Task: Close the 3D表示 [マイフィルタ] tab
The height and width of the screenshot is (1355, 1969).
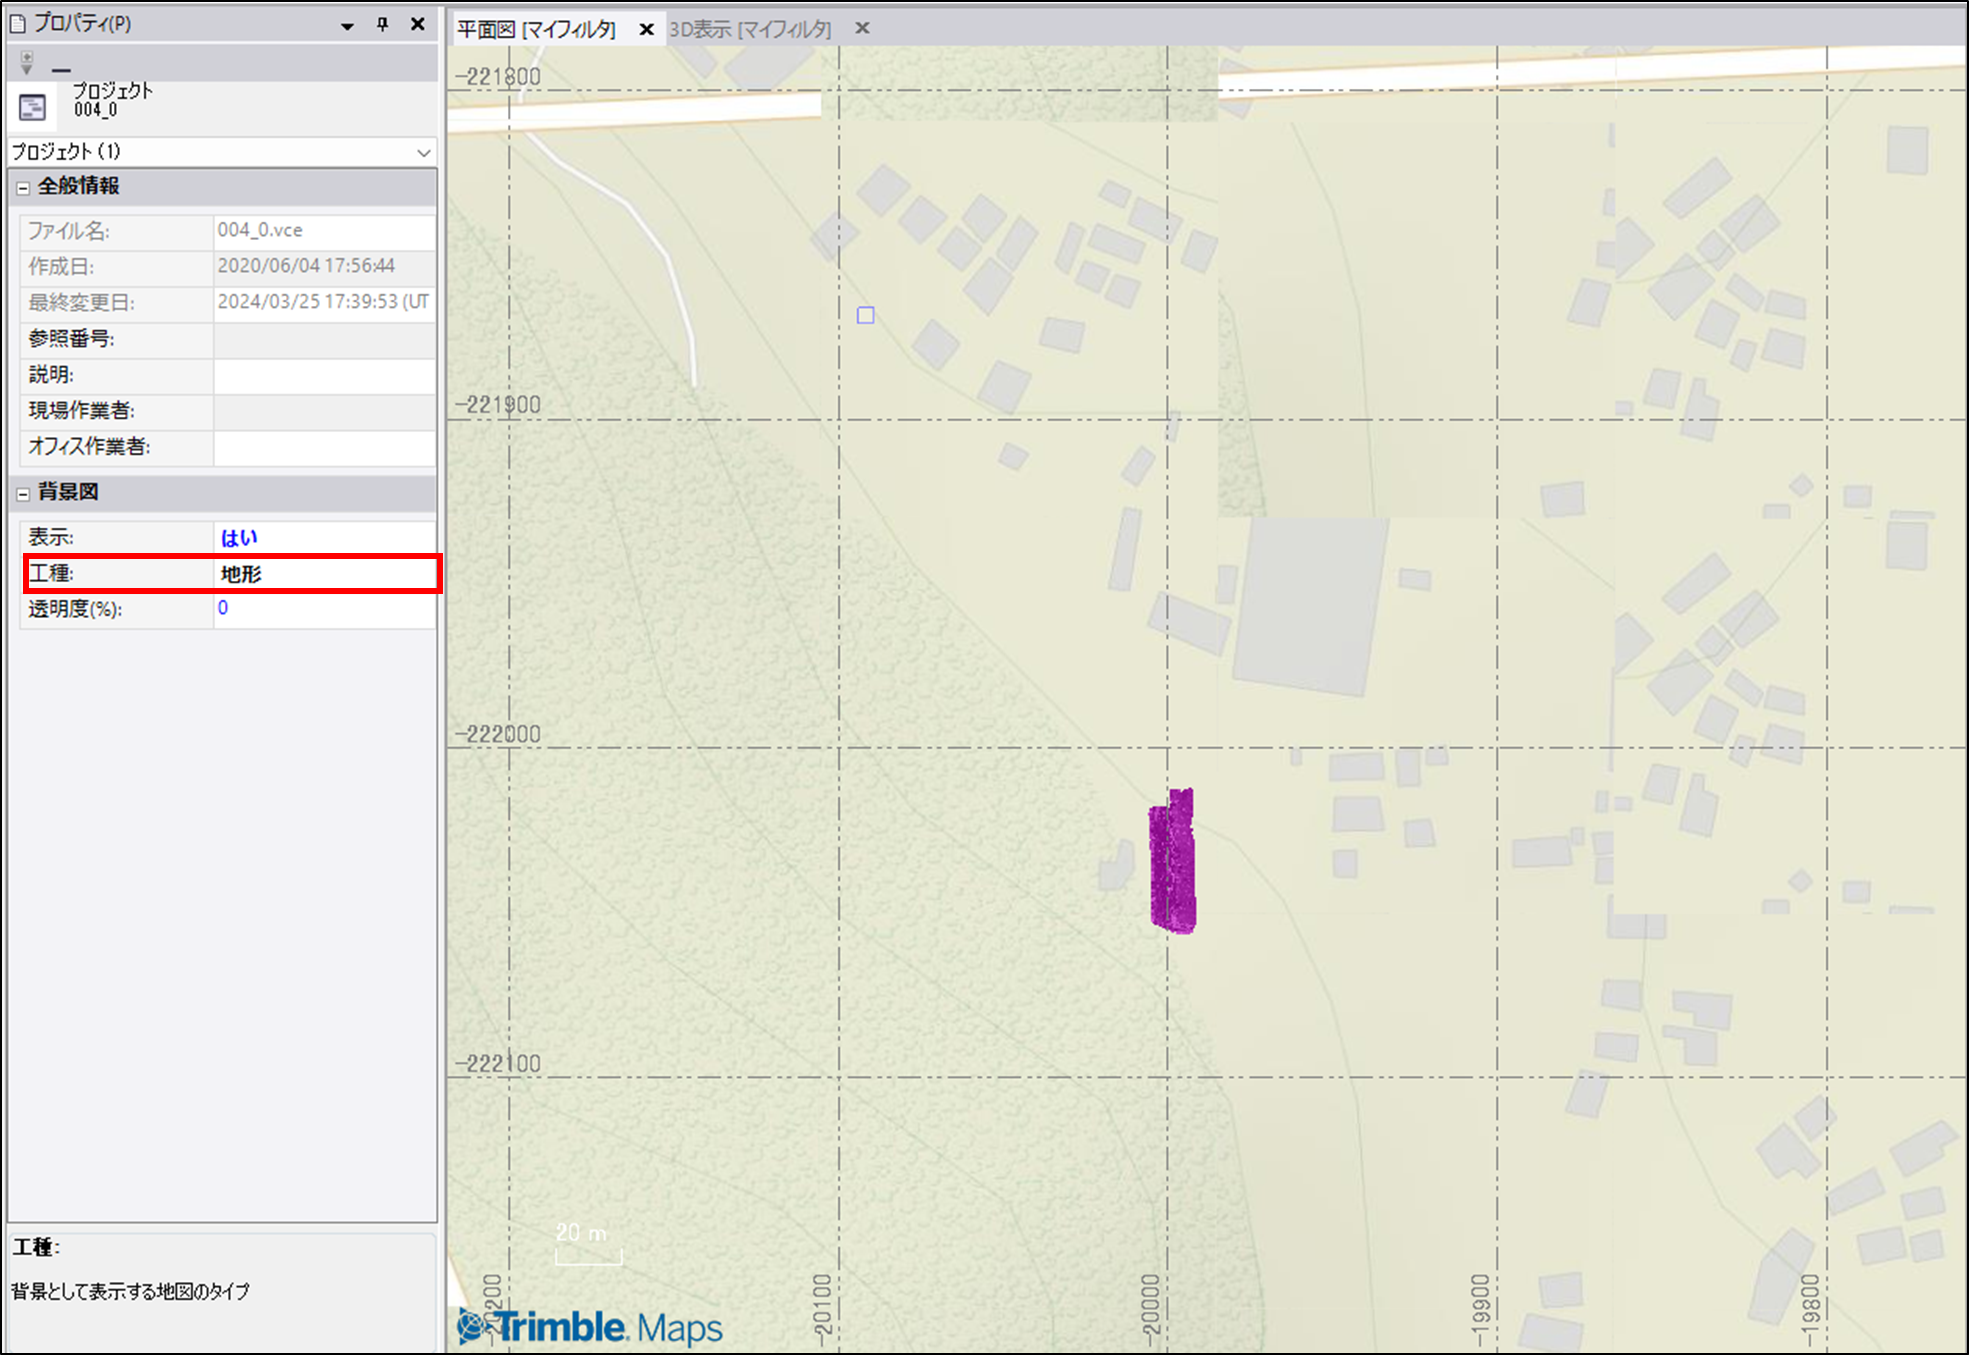Action: point(862,28)
